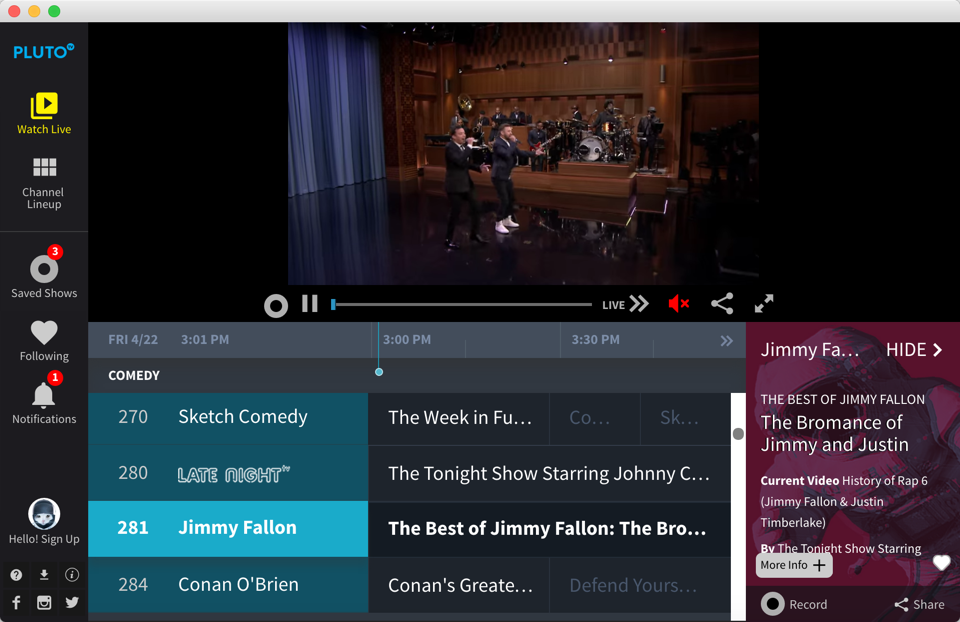Select channel 270 Sketch Comedy
The image size is (960, 622).
pos(228,418)
